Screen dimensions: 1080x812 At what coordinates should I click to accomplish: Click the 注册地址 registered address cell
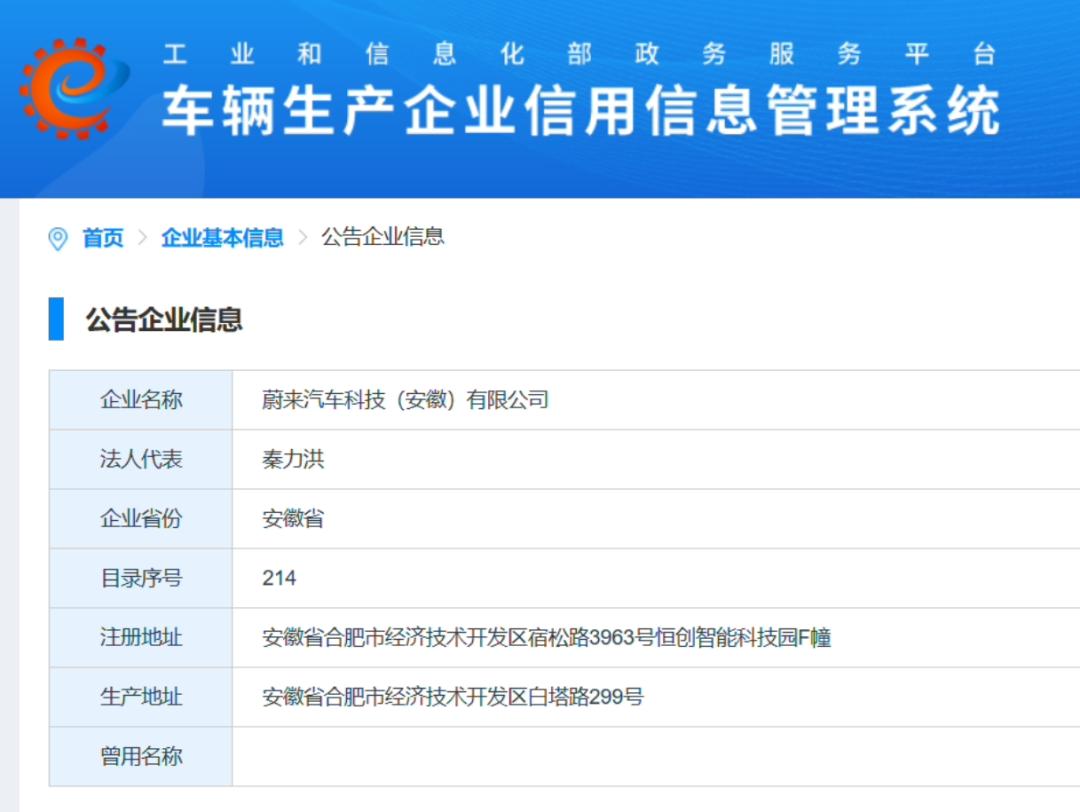point(138,638)
